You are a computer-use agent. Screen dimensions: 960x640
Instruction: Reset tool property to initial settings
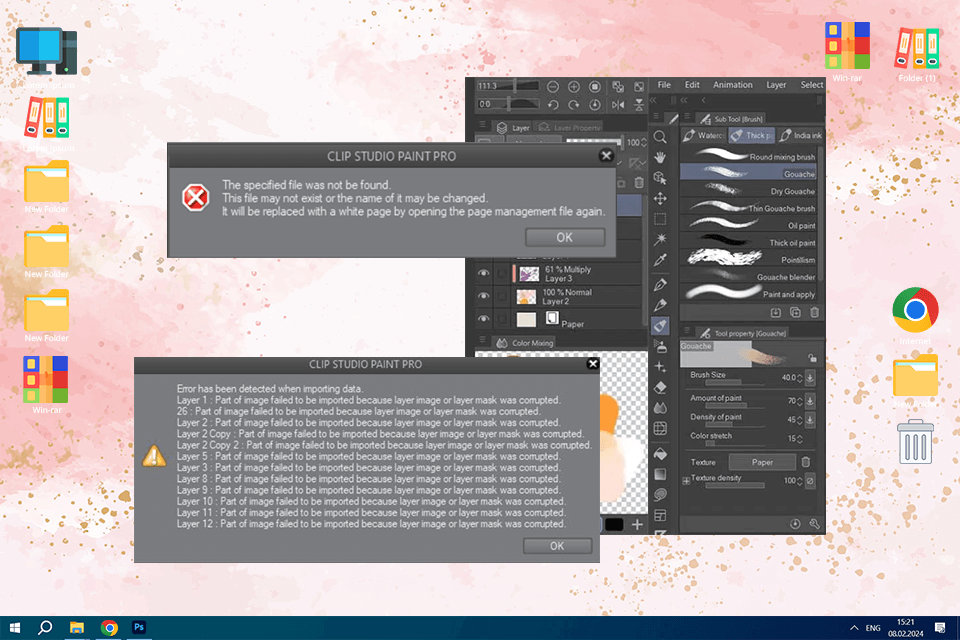pyautogui.click(x=795, y=524)
